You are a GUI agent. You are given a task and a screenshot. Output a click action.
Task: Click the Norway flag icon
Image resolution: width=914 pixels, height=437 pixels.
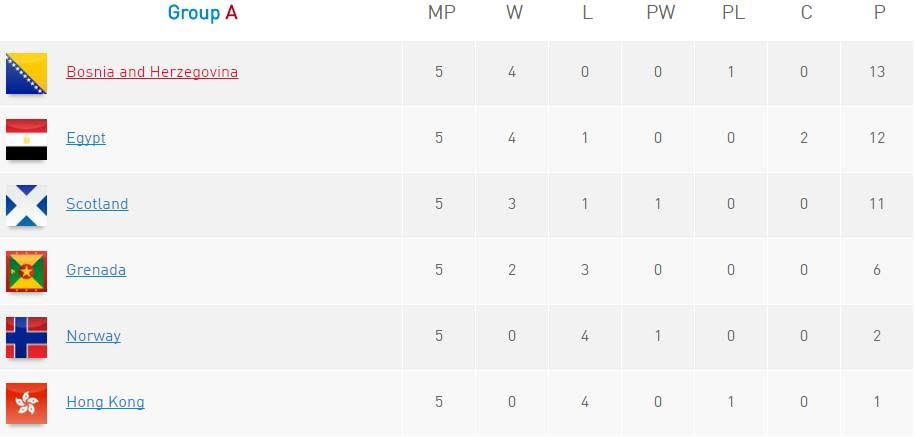click(x=26, y=337)
